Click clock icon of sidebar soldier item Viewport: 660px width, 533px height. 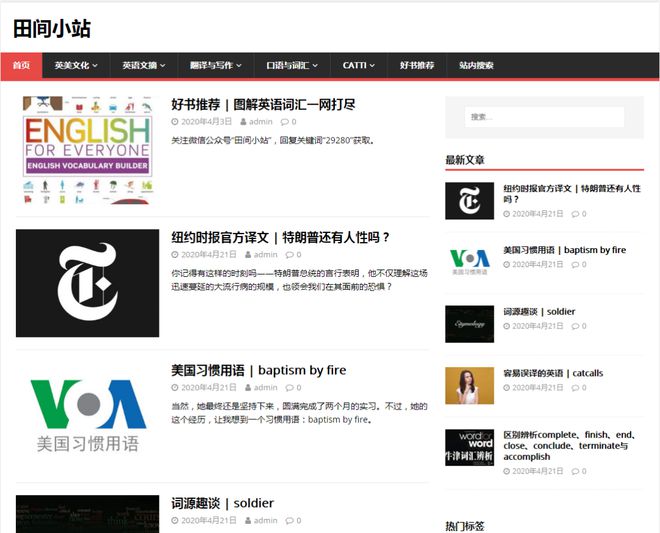click(x=507, y=326)
